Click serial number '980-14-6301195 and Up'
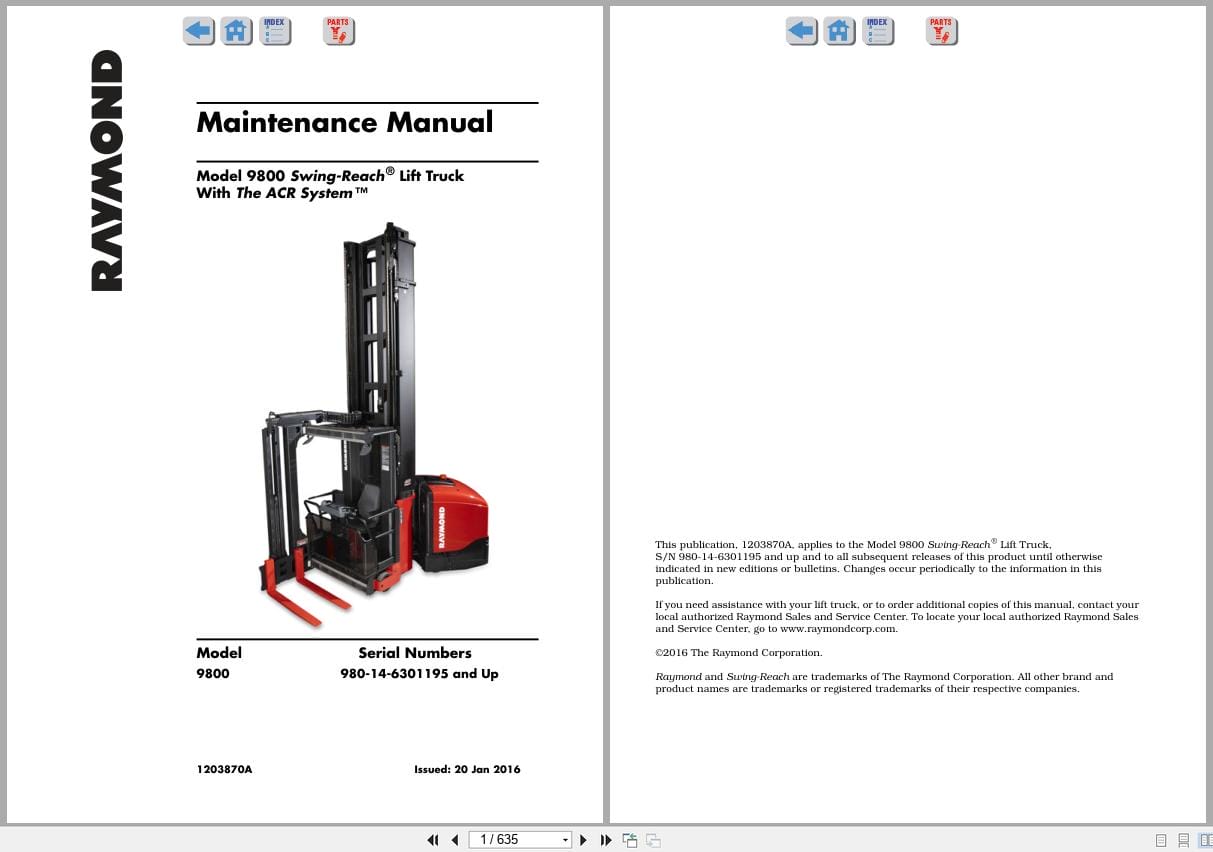This screenshot has height=852, width=1213. [x=419, y=674]
